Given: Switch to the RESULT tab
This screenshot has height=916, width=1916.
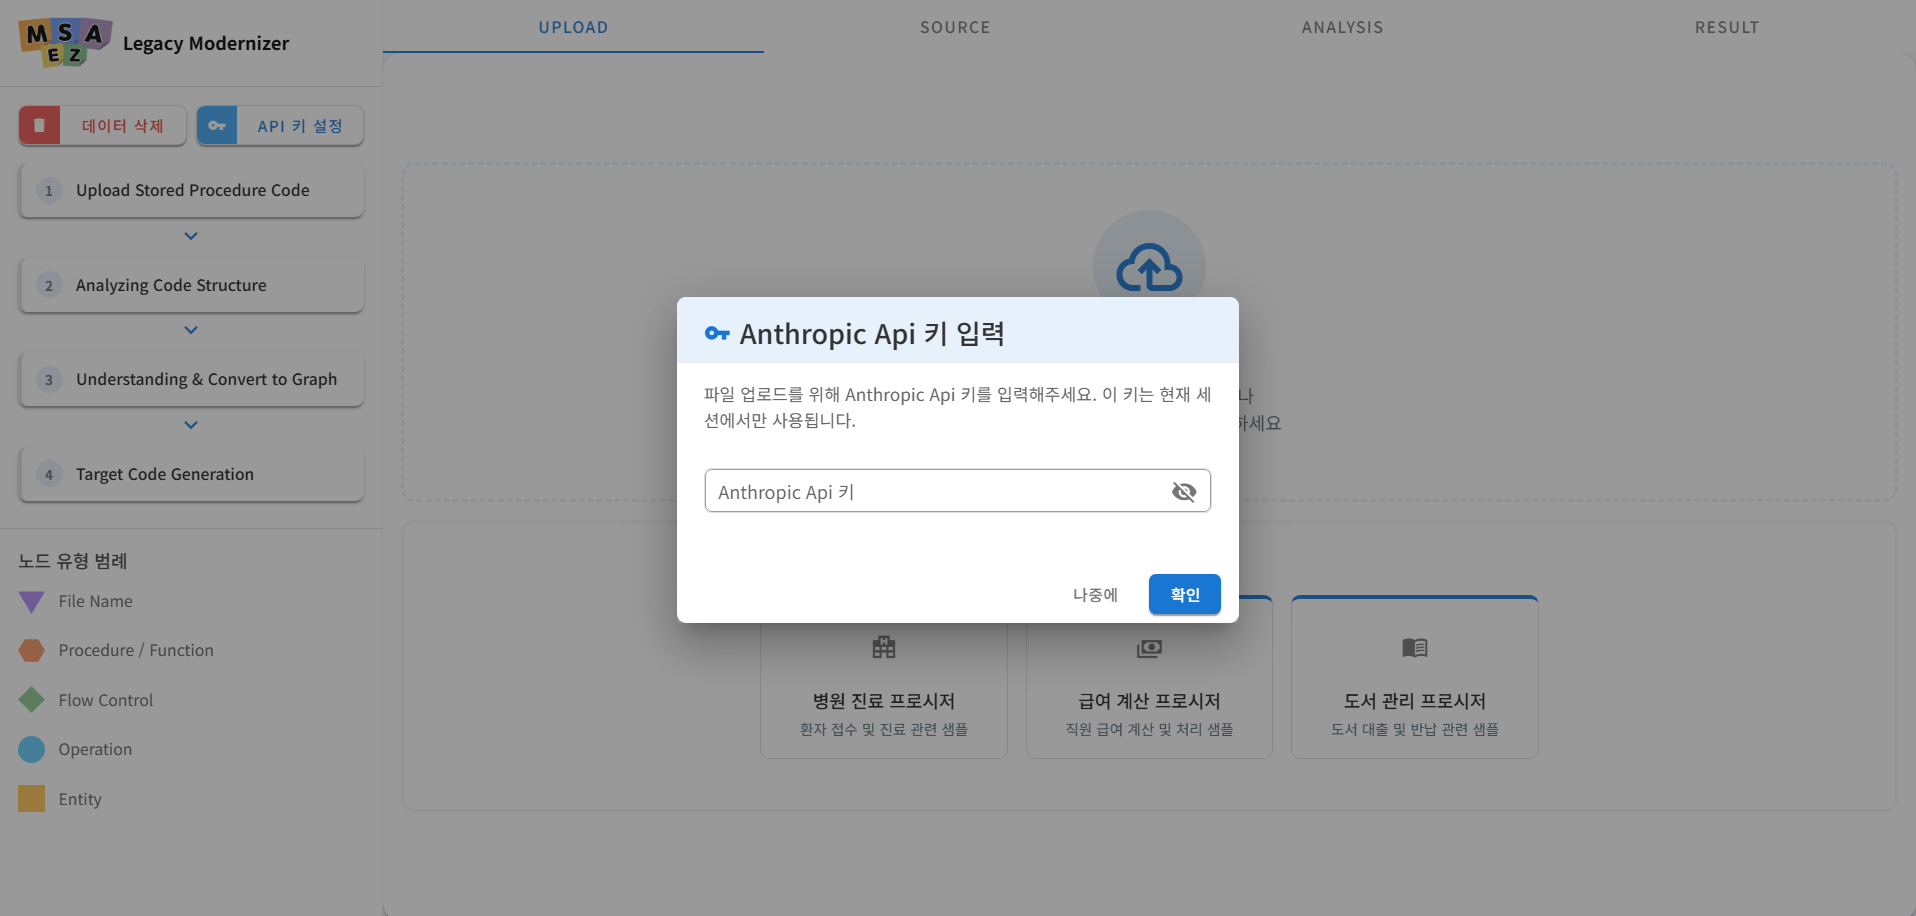Looking at the screenshot, I should tap(1726, 27).
